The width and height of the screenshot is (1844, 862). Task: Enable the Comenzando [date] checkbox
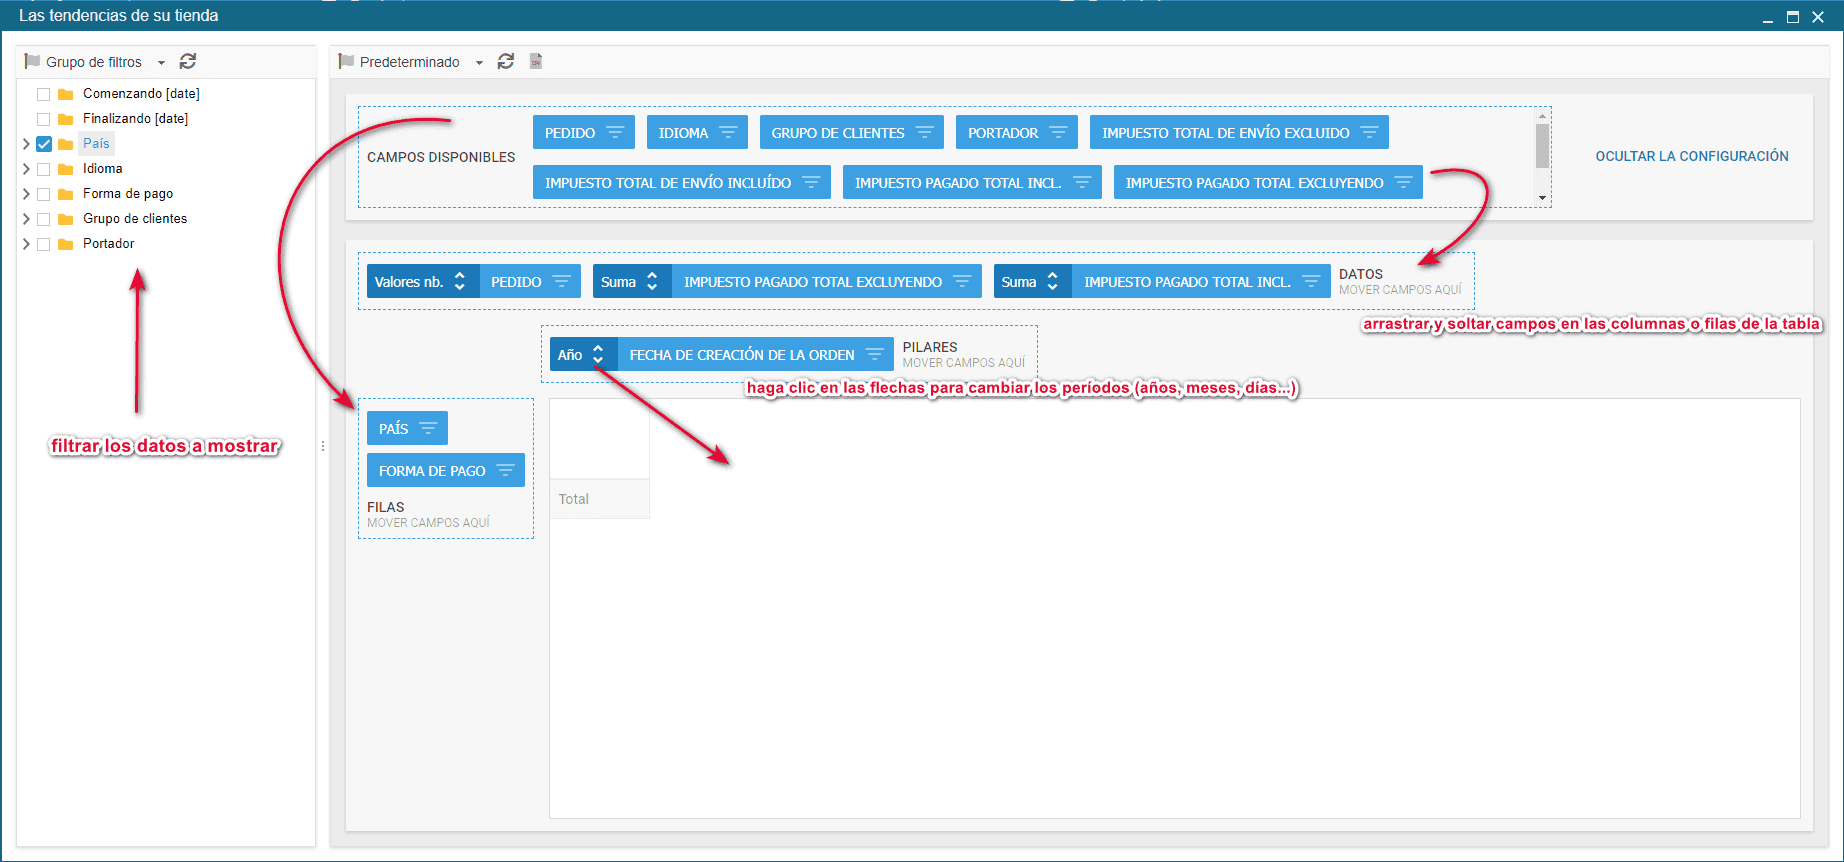(x=44, y=94)
